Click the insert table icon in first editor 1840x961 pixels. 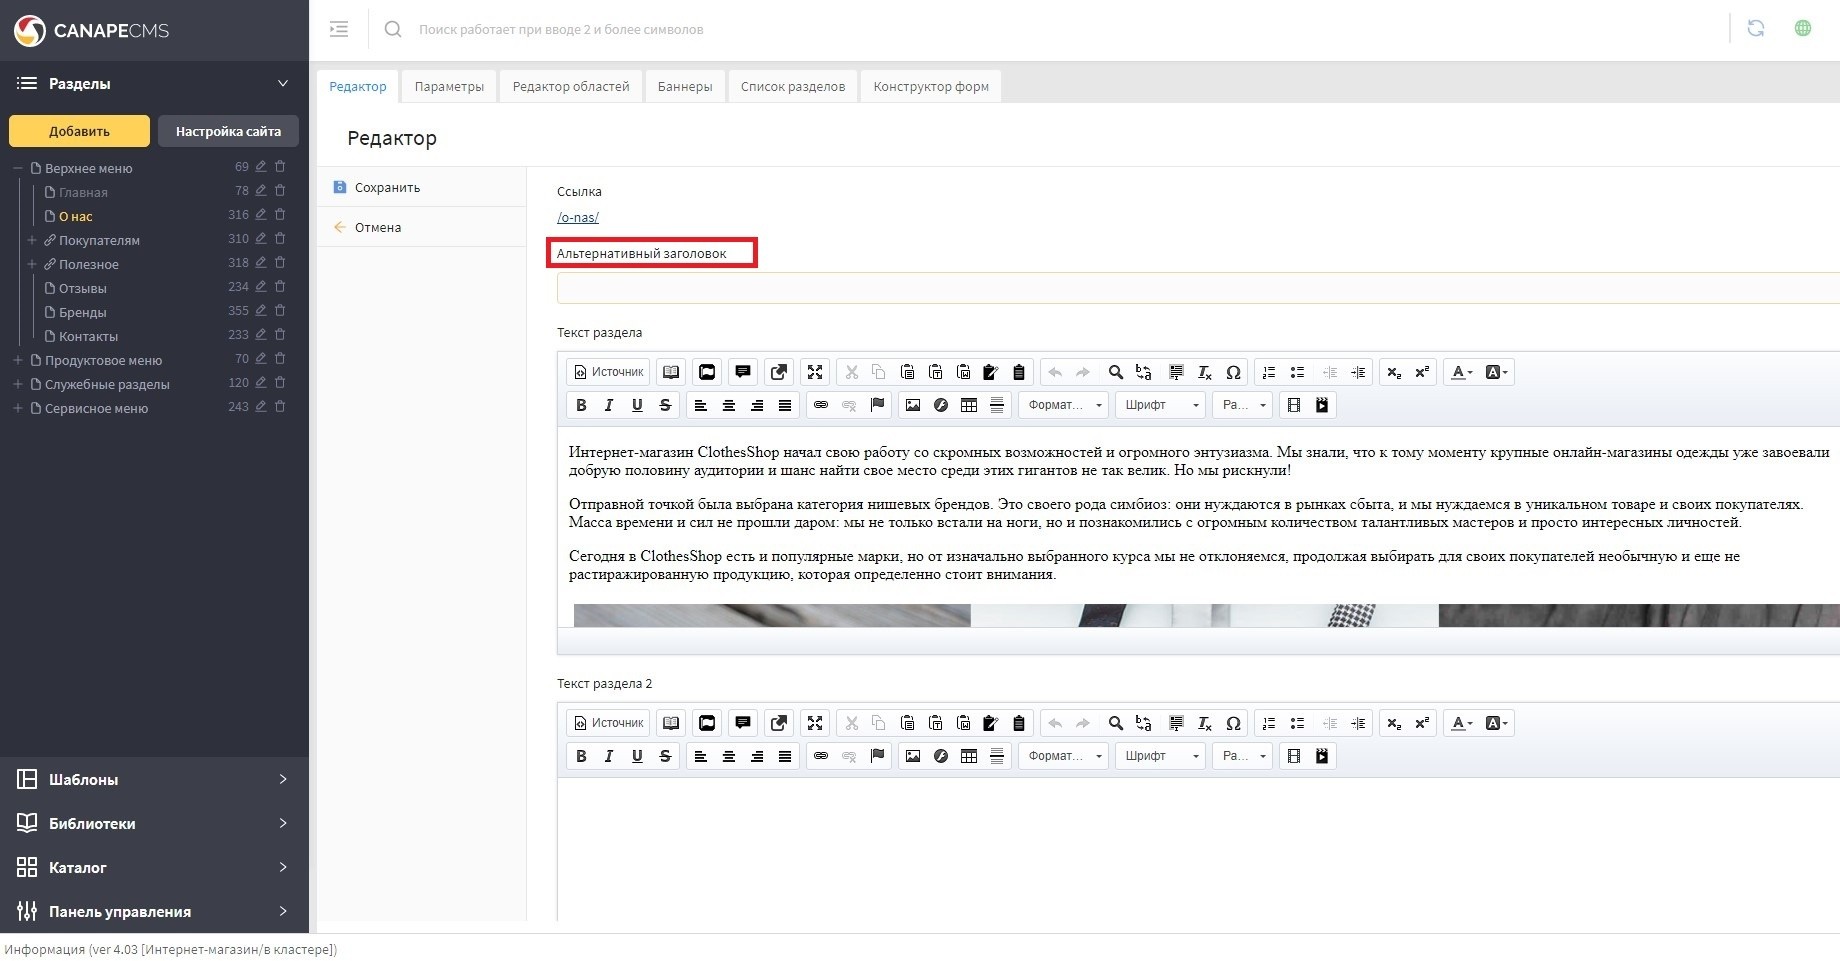(968, 405)
